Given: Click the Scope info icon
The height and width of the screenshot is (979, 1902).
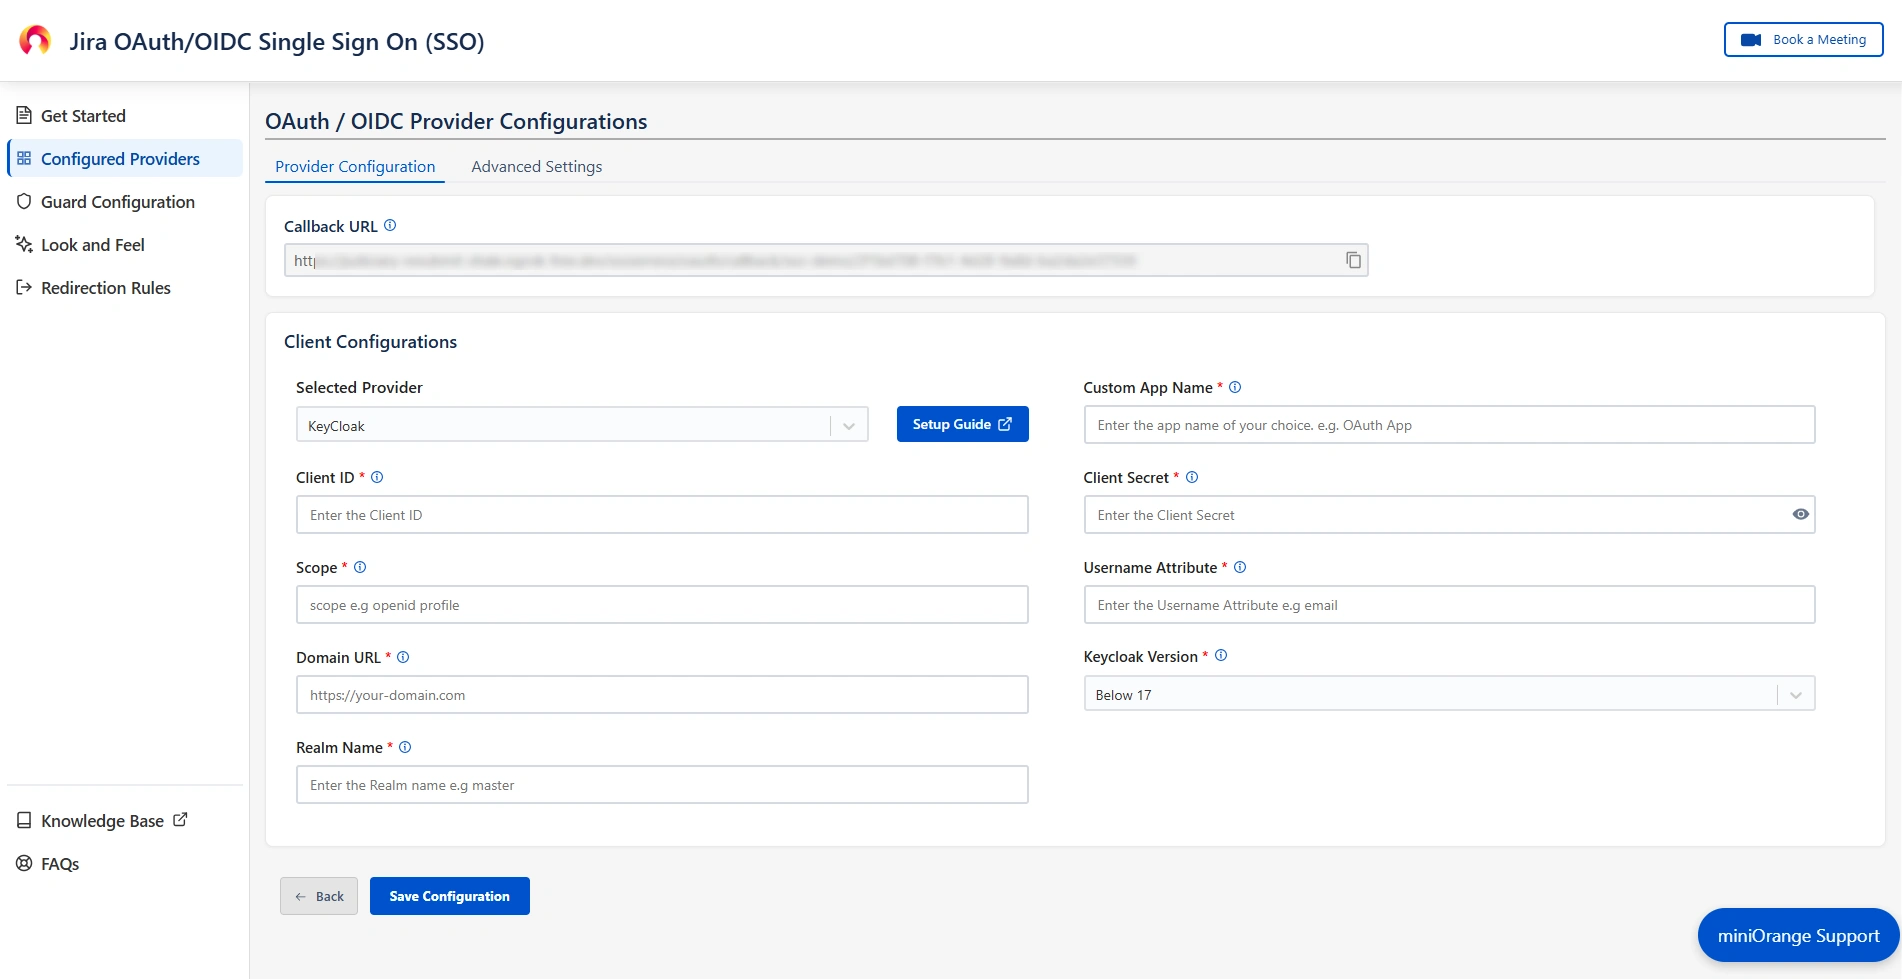Looking at the screenshot, I should 360,567.
